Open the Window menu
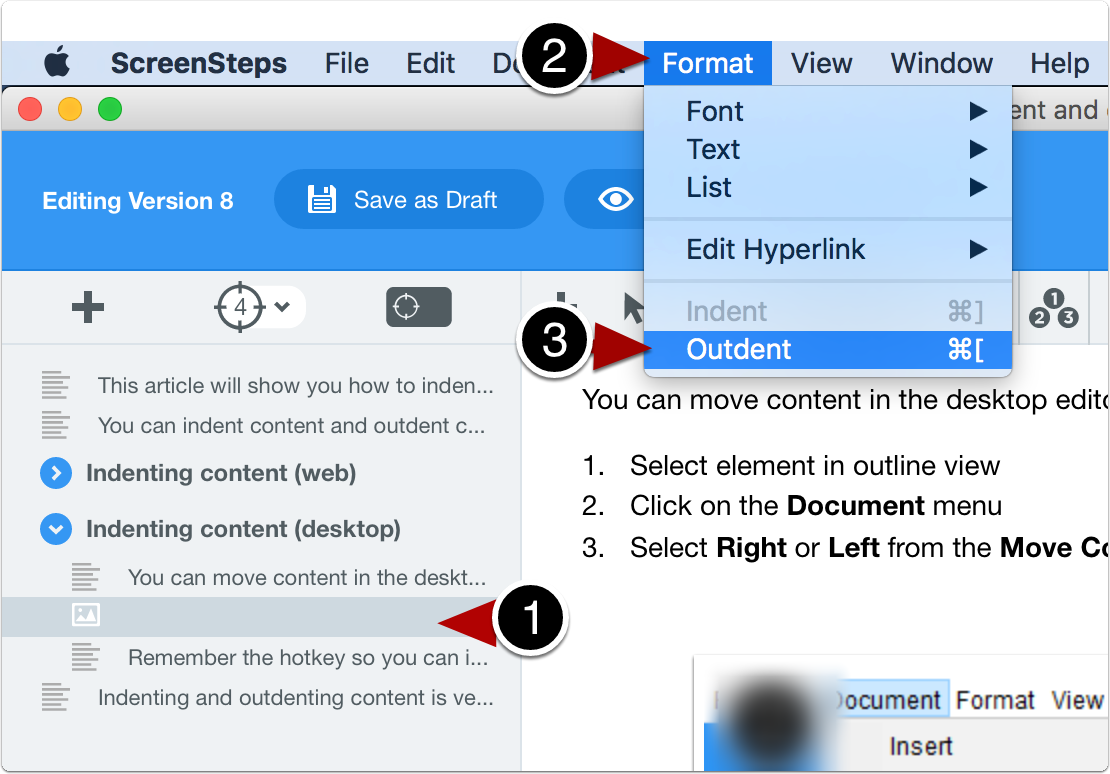This screenshot has width=1110, height=774. pyautogui.click(x=942, y=64)
